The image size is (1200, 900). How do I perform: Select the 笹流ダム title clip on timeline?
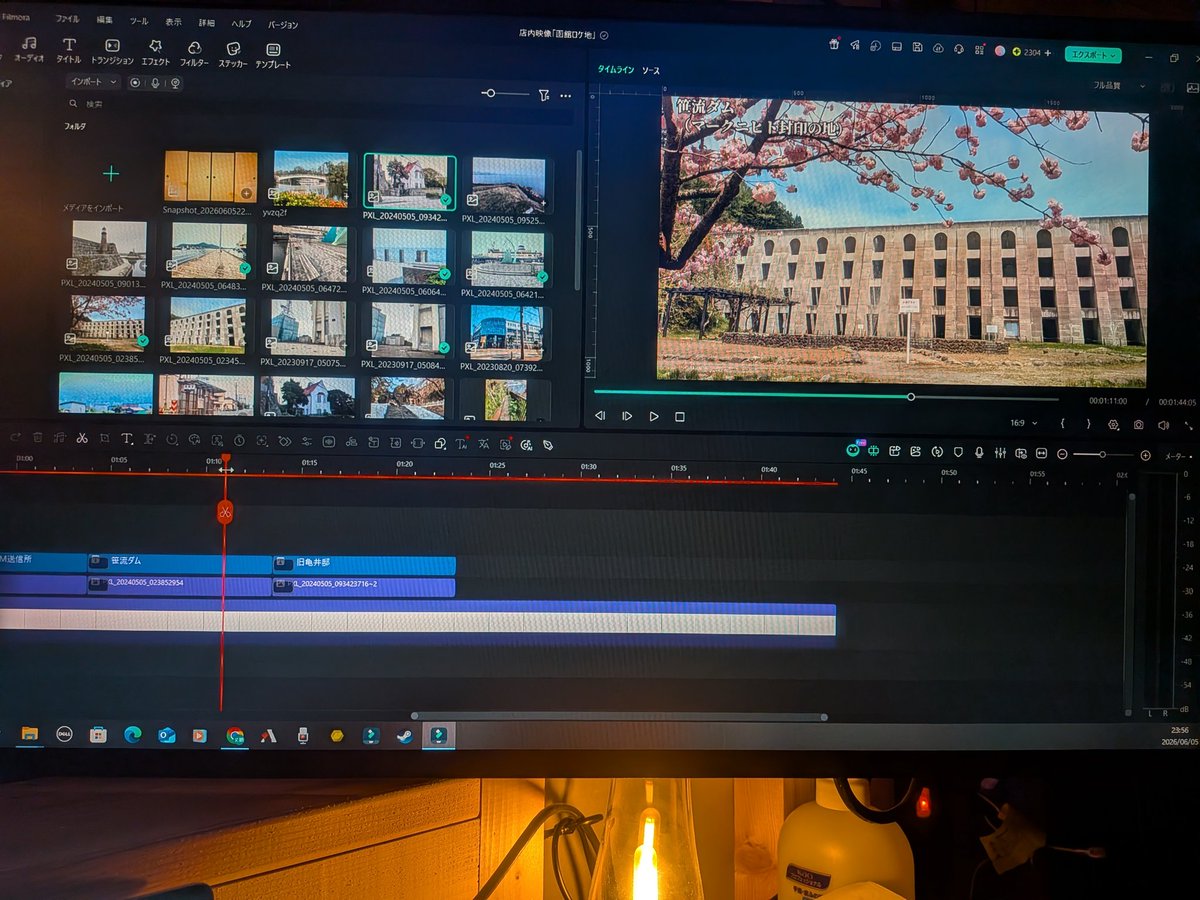coord(180,562)
